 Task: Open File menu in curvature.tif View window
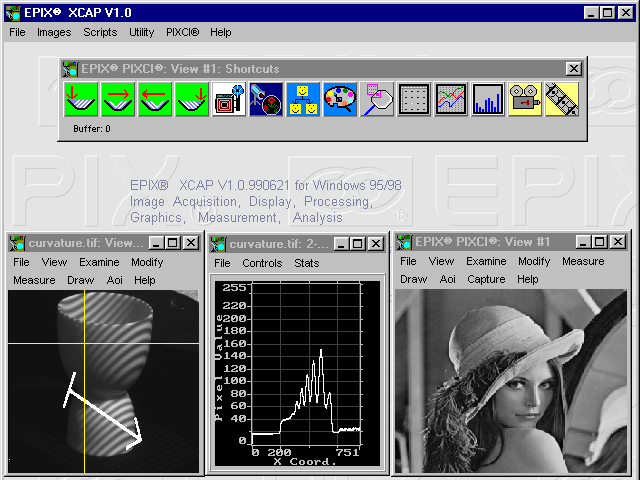[21, 262]
